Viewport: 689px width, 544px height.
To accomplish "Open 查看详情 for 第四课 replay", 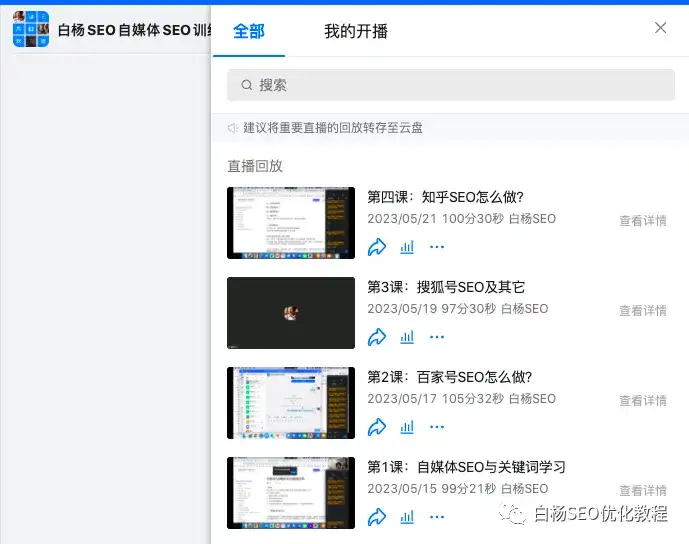I will click(643, 221).
